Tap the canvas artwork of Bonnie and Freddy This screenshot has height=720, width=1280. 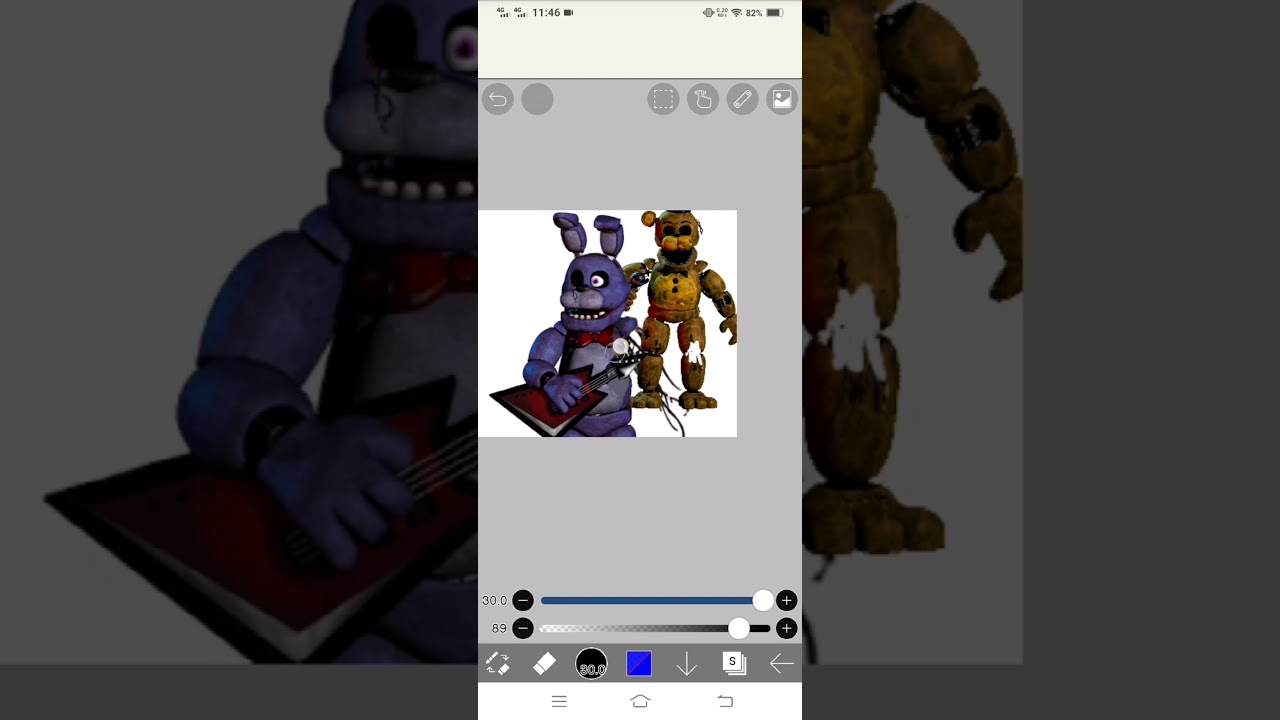[x=608, y=324]
